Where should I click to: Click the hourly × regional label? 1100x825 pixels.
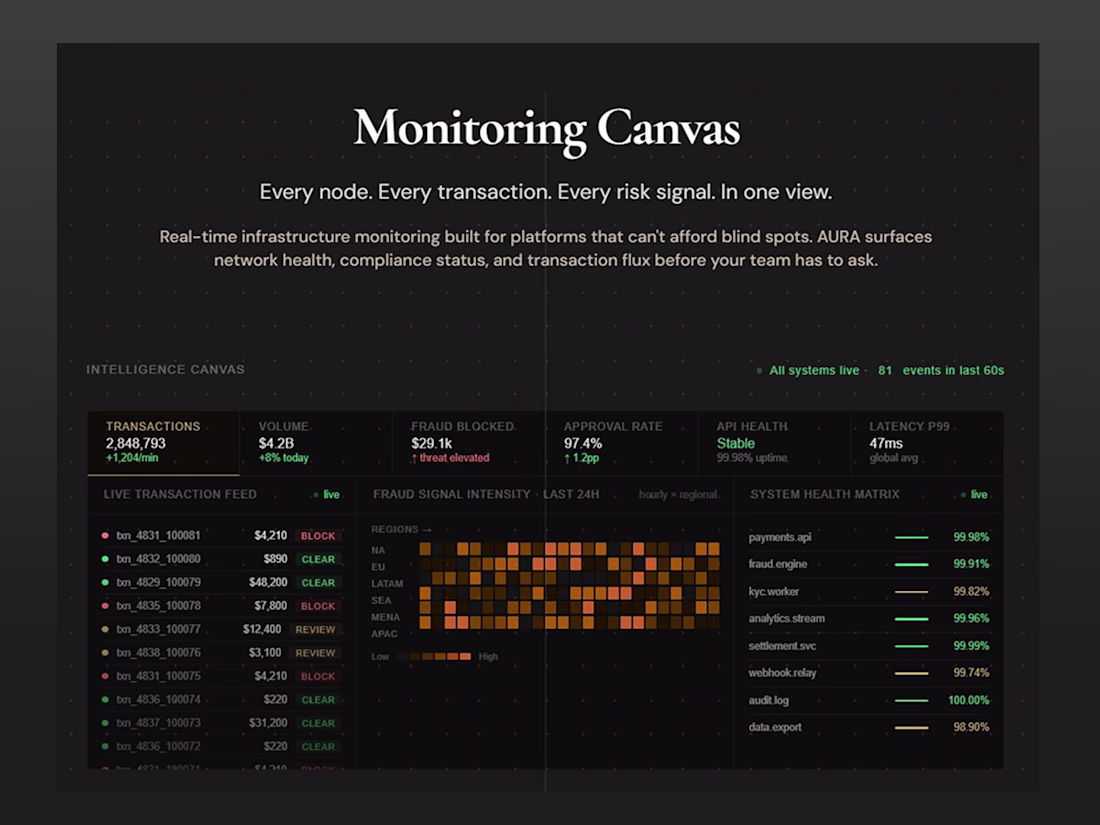[x=678, y=495]
